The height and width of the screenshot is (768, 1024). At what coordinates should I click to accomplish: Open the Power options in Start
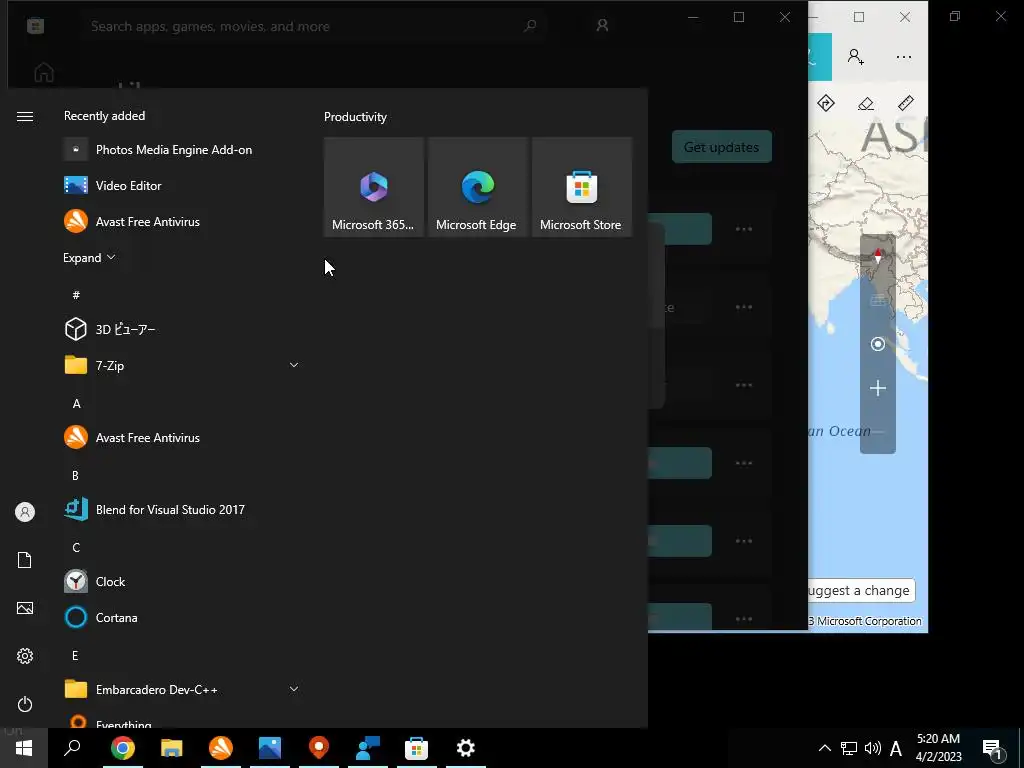point(25,704)
